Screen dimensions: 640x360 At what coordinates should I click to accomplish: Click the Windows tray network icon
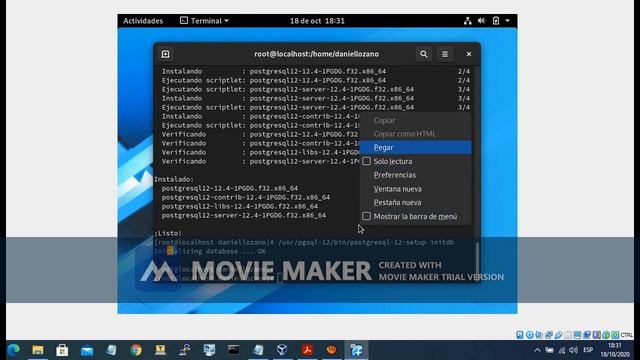click(x=562, y=350)
